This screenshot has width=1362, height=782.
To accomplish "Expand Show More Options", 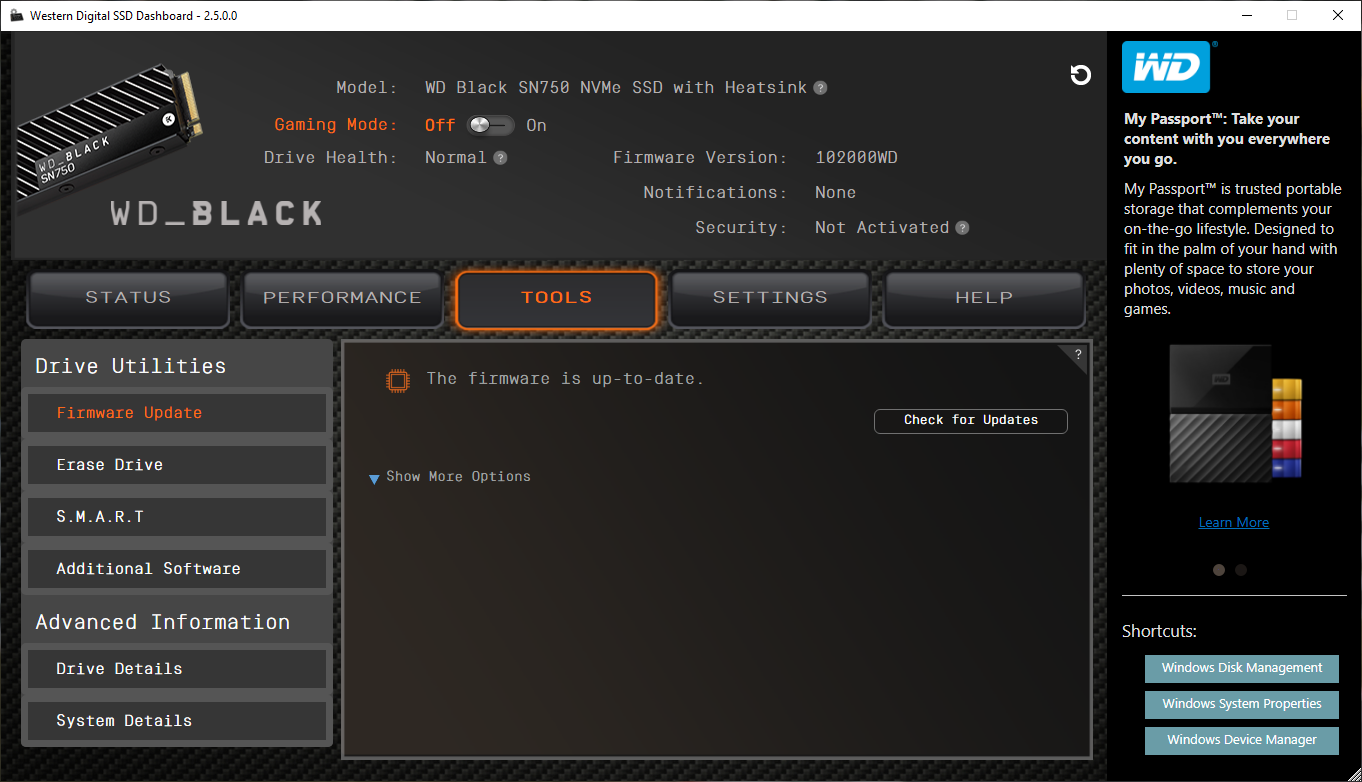I will [450, 477].
